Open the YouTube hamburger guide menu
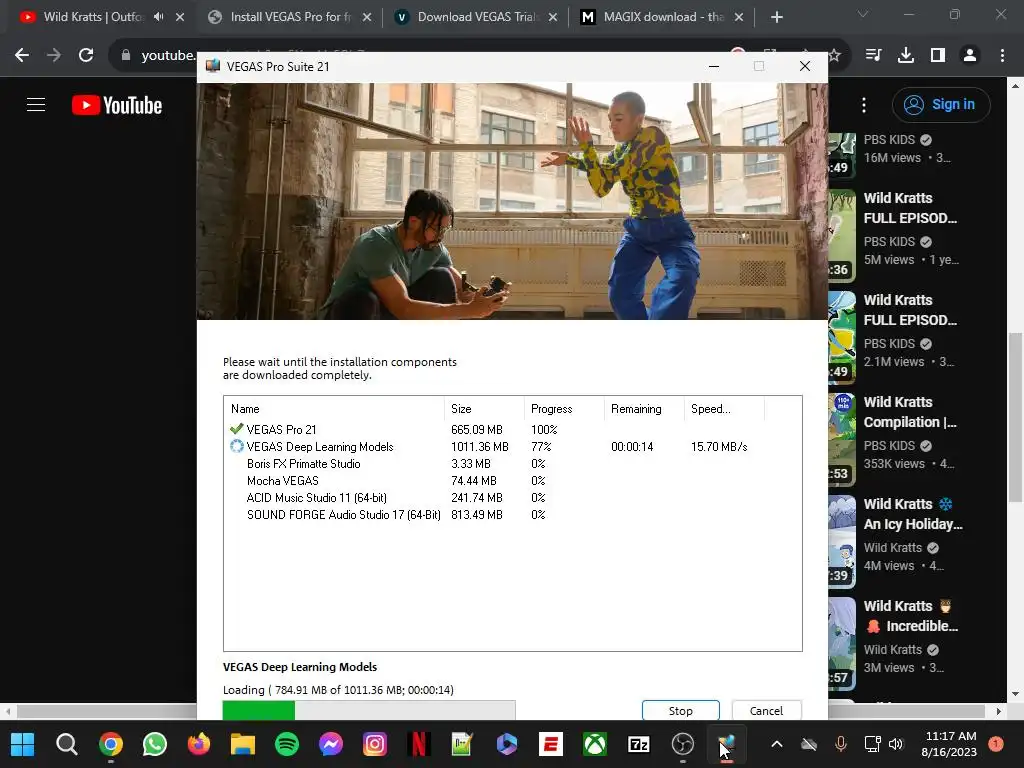Image resolution: width=1024 pixels, height=768 pixels. pos(36,104)
